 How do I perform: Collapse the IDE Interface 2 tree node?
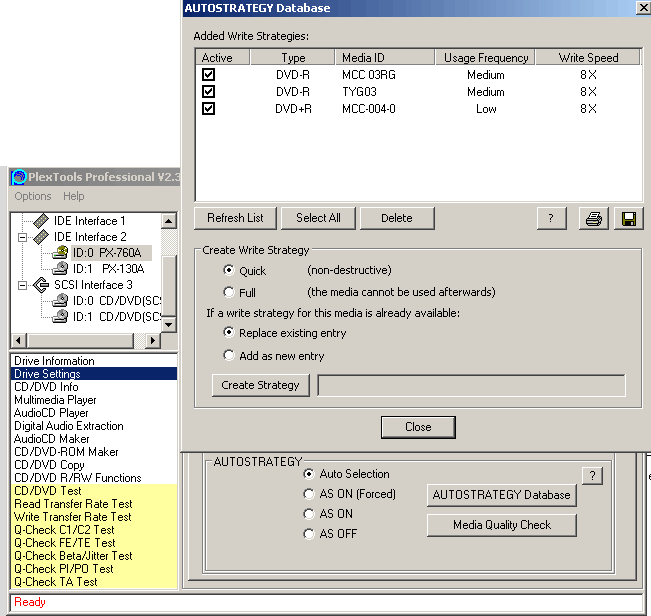point(22,237)
